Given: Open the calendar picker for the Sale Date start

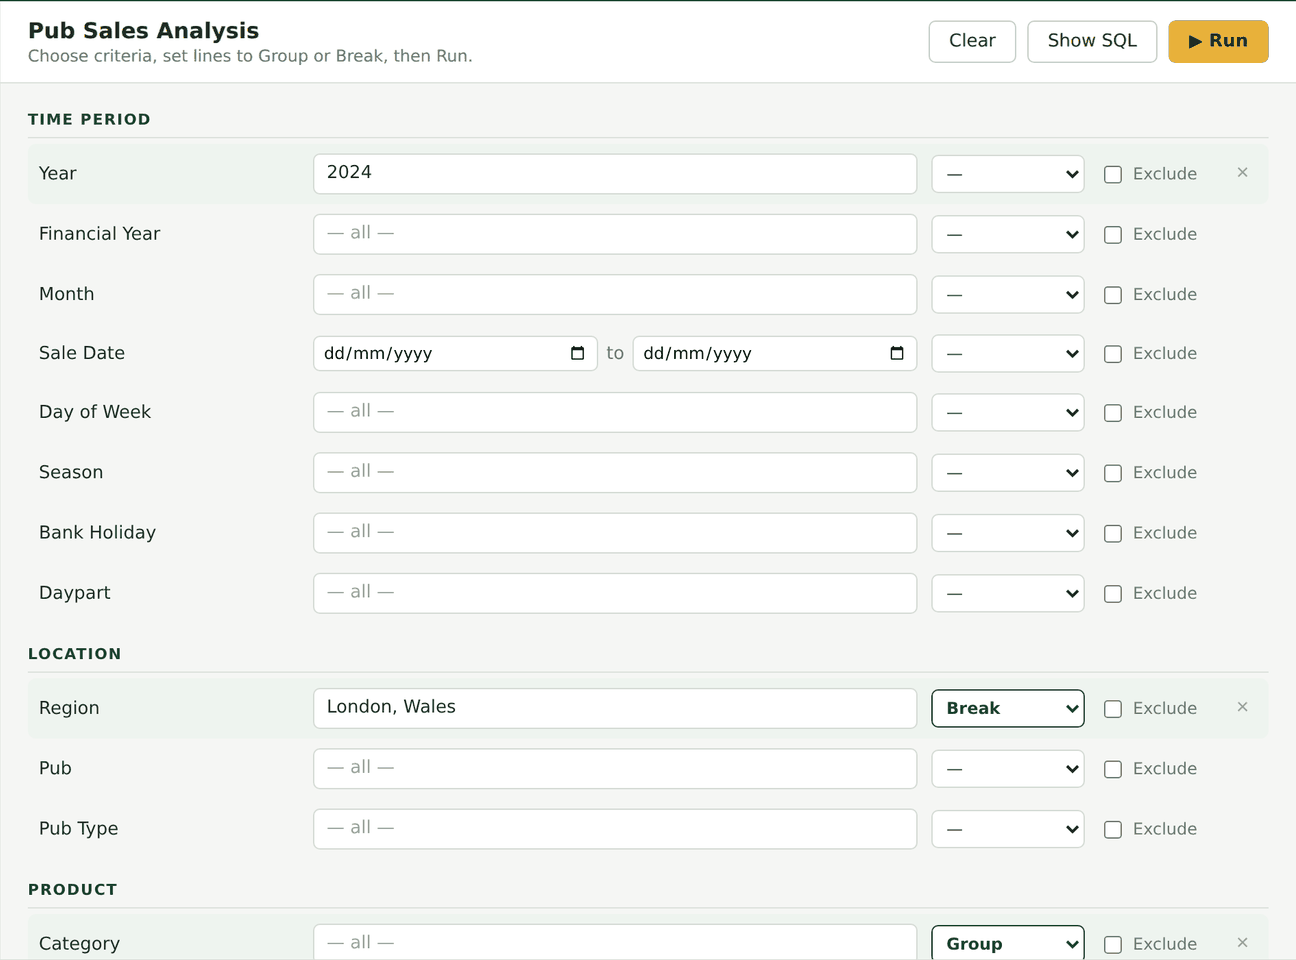Looking at the screenshot, I should [577, 353].
